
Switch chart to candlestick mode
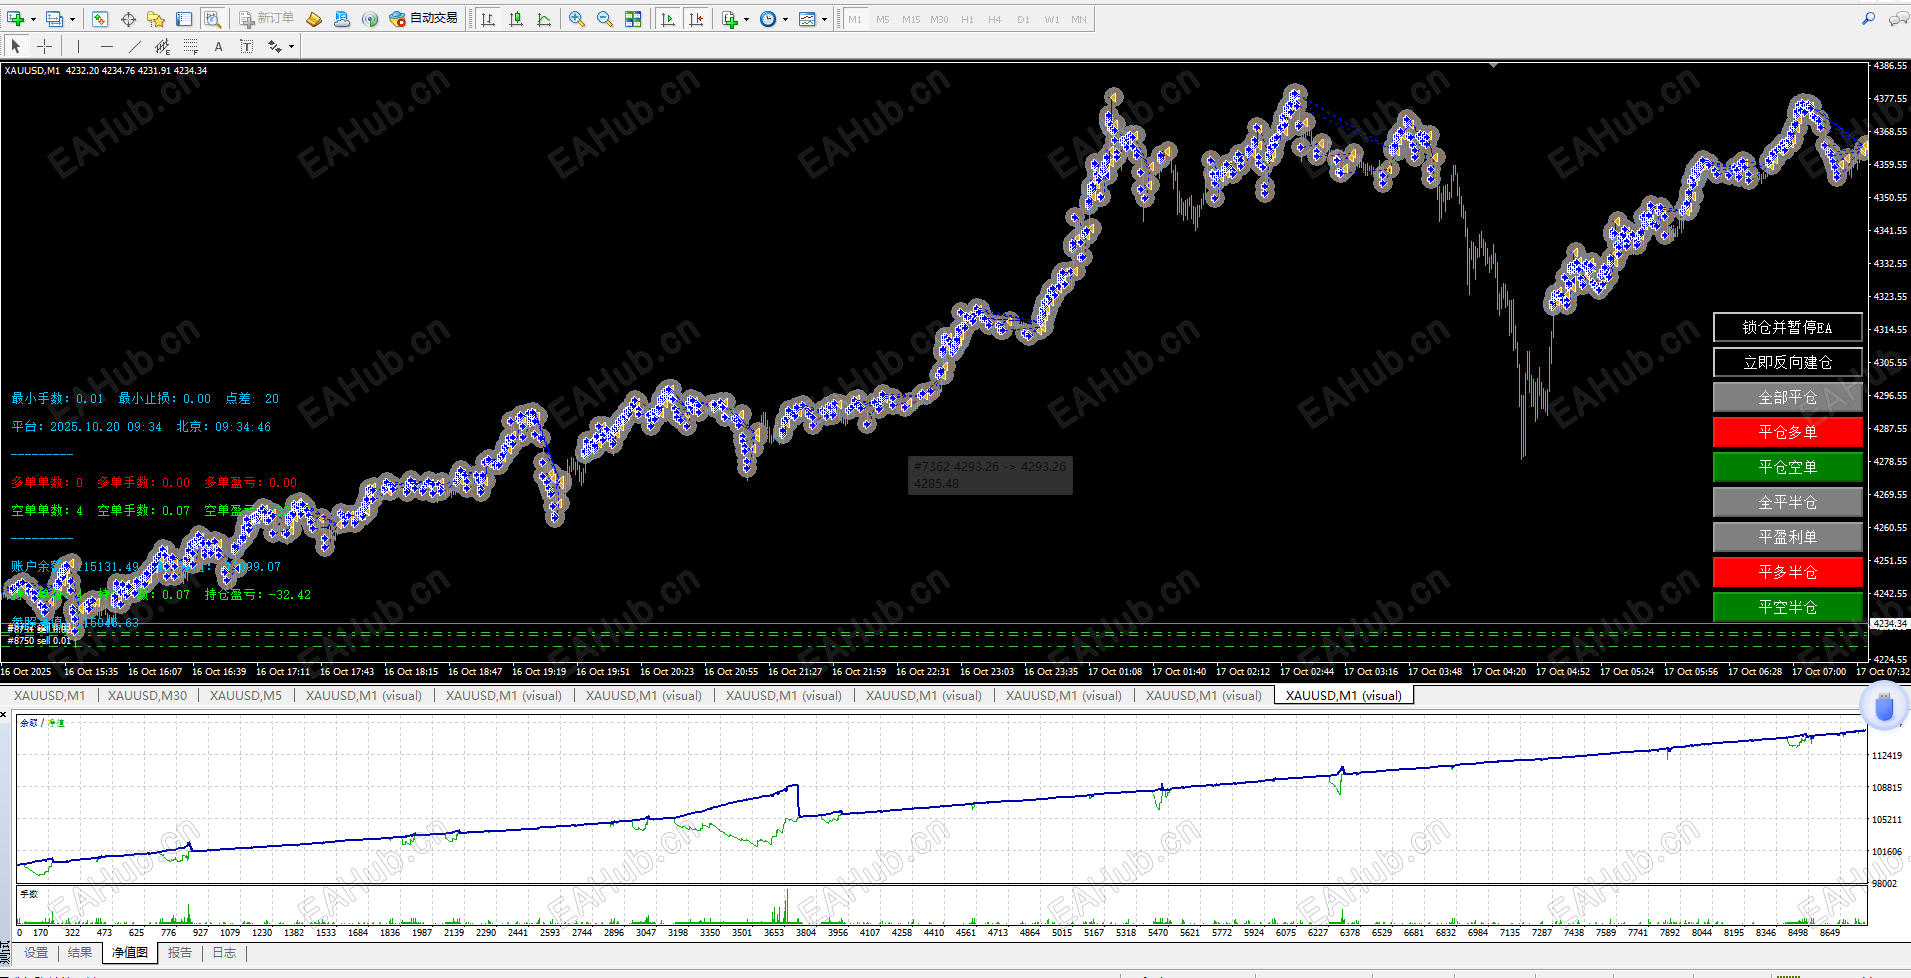coord(516,19)
